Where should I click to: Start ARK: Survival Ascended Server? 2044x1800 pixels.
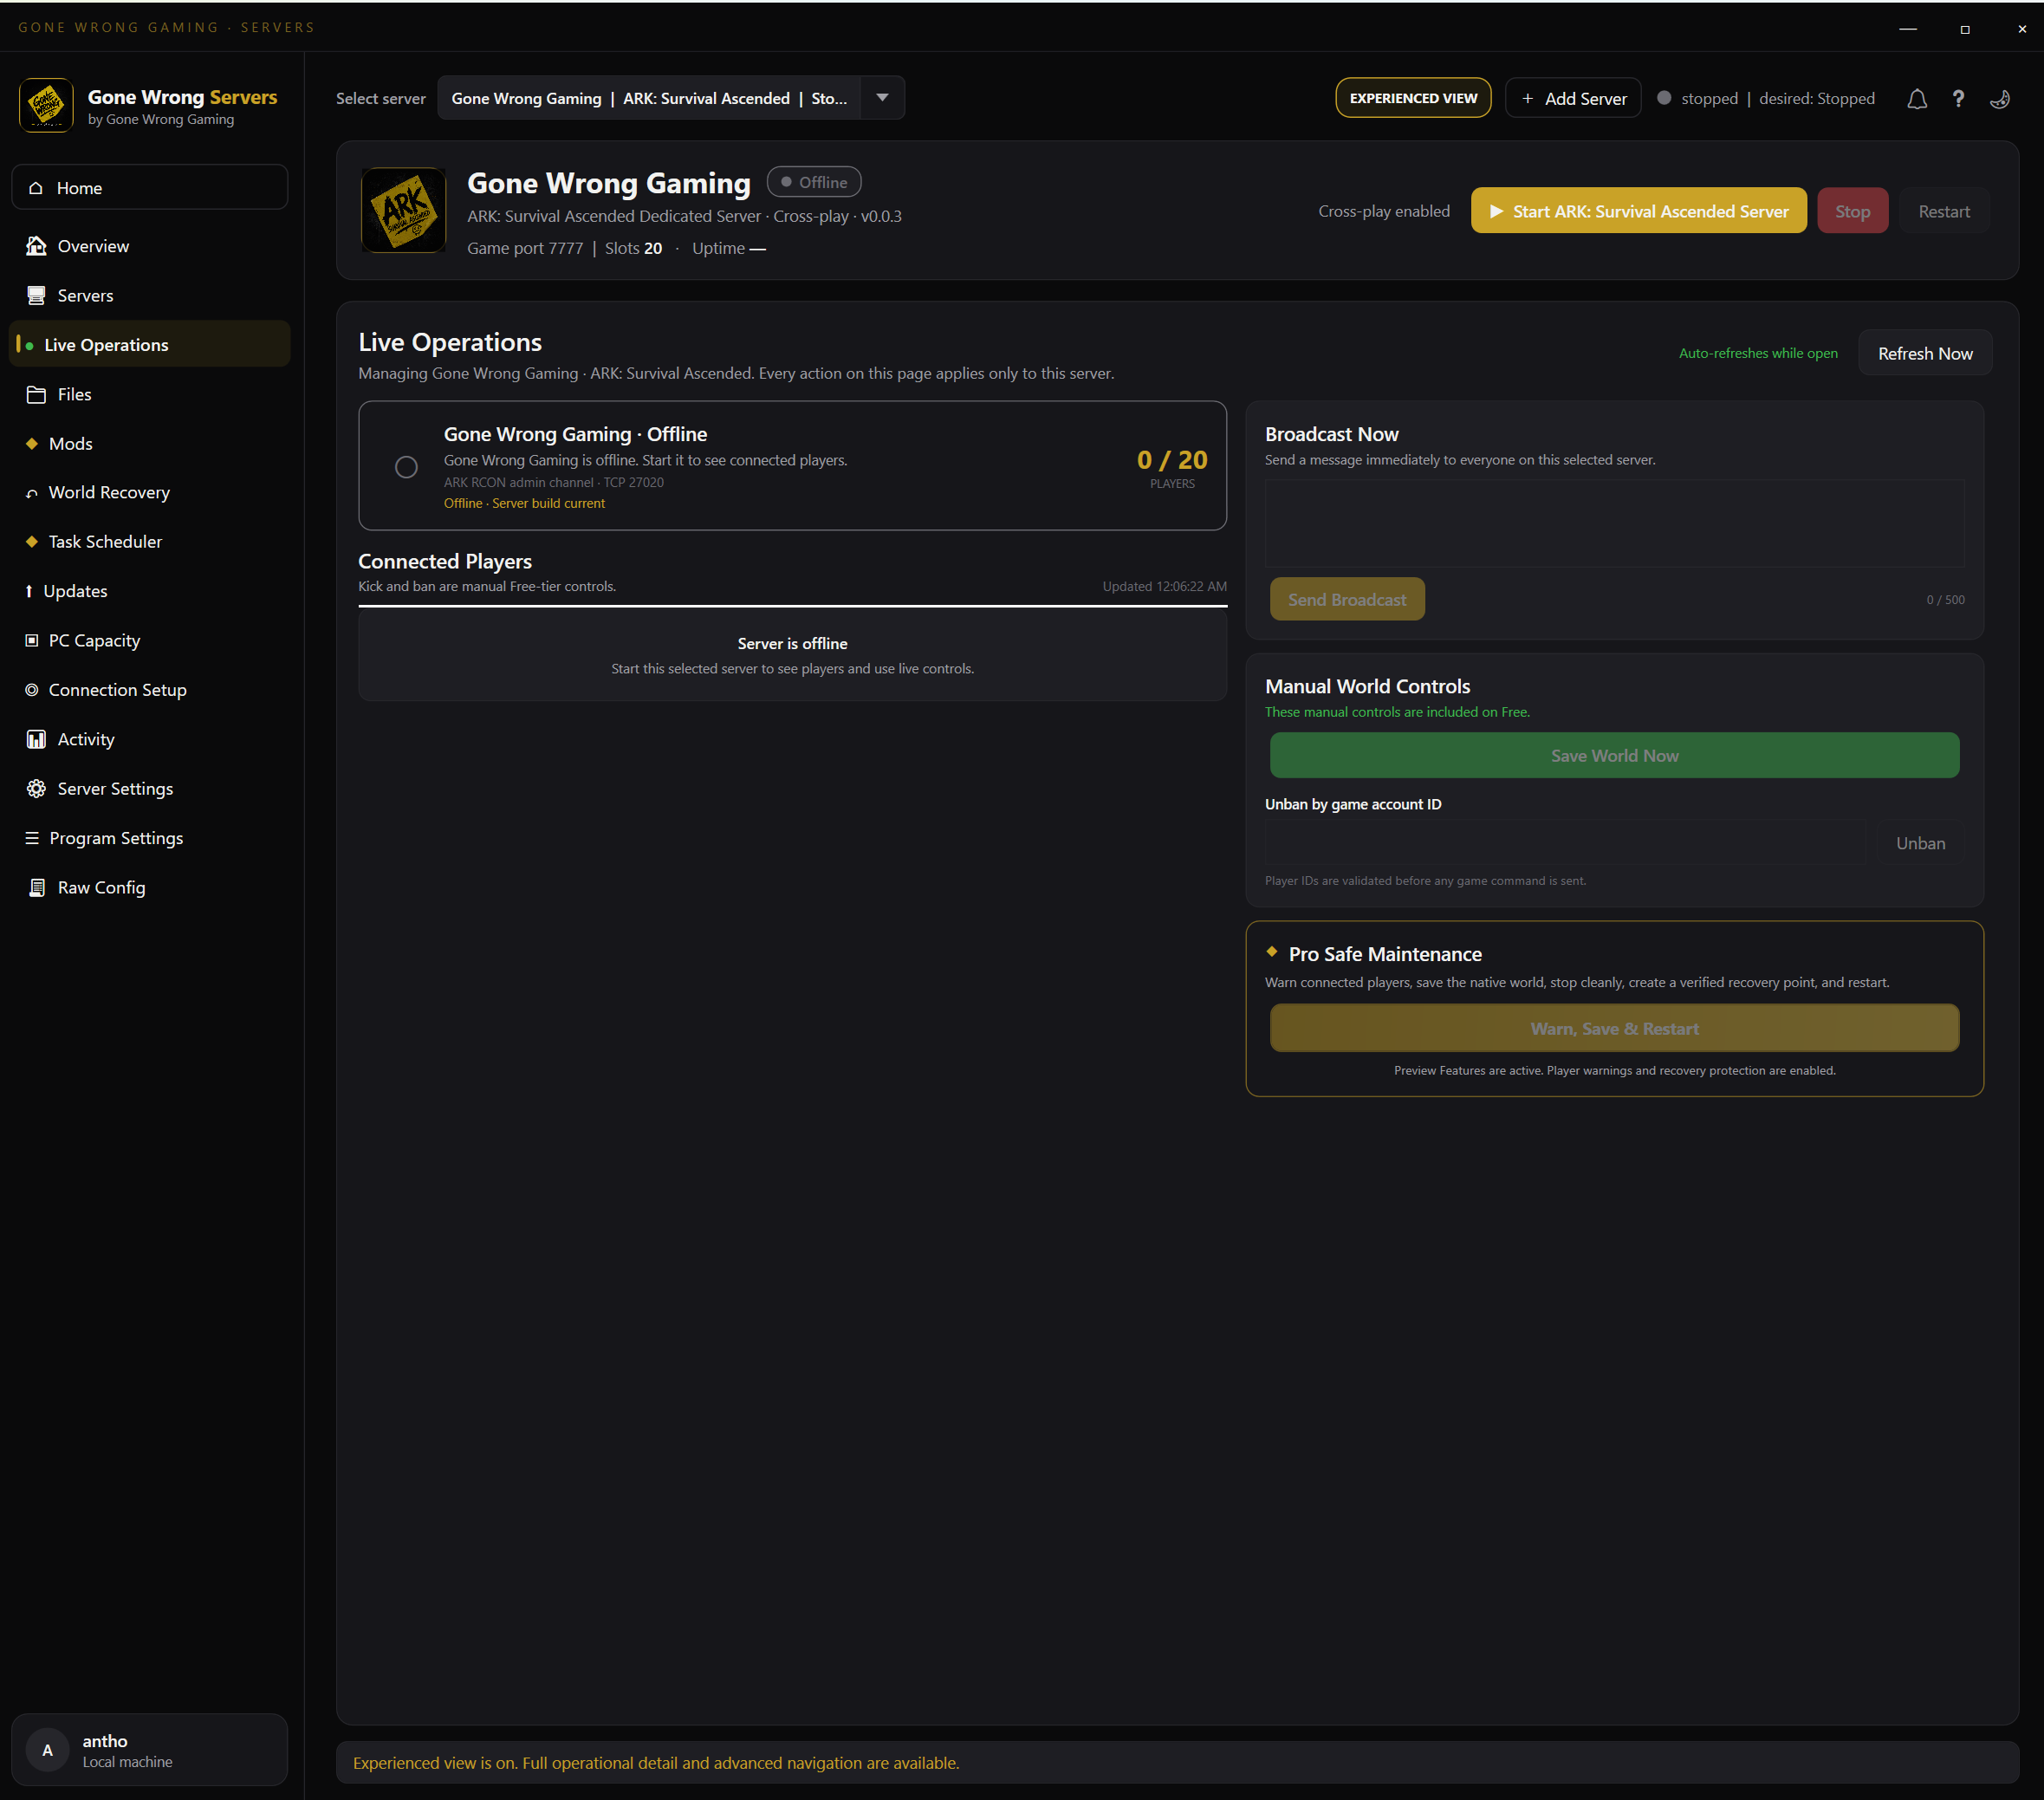tap(1638, 211)
